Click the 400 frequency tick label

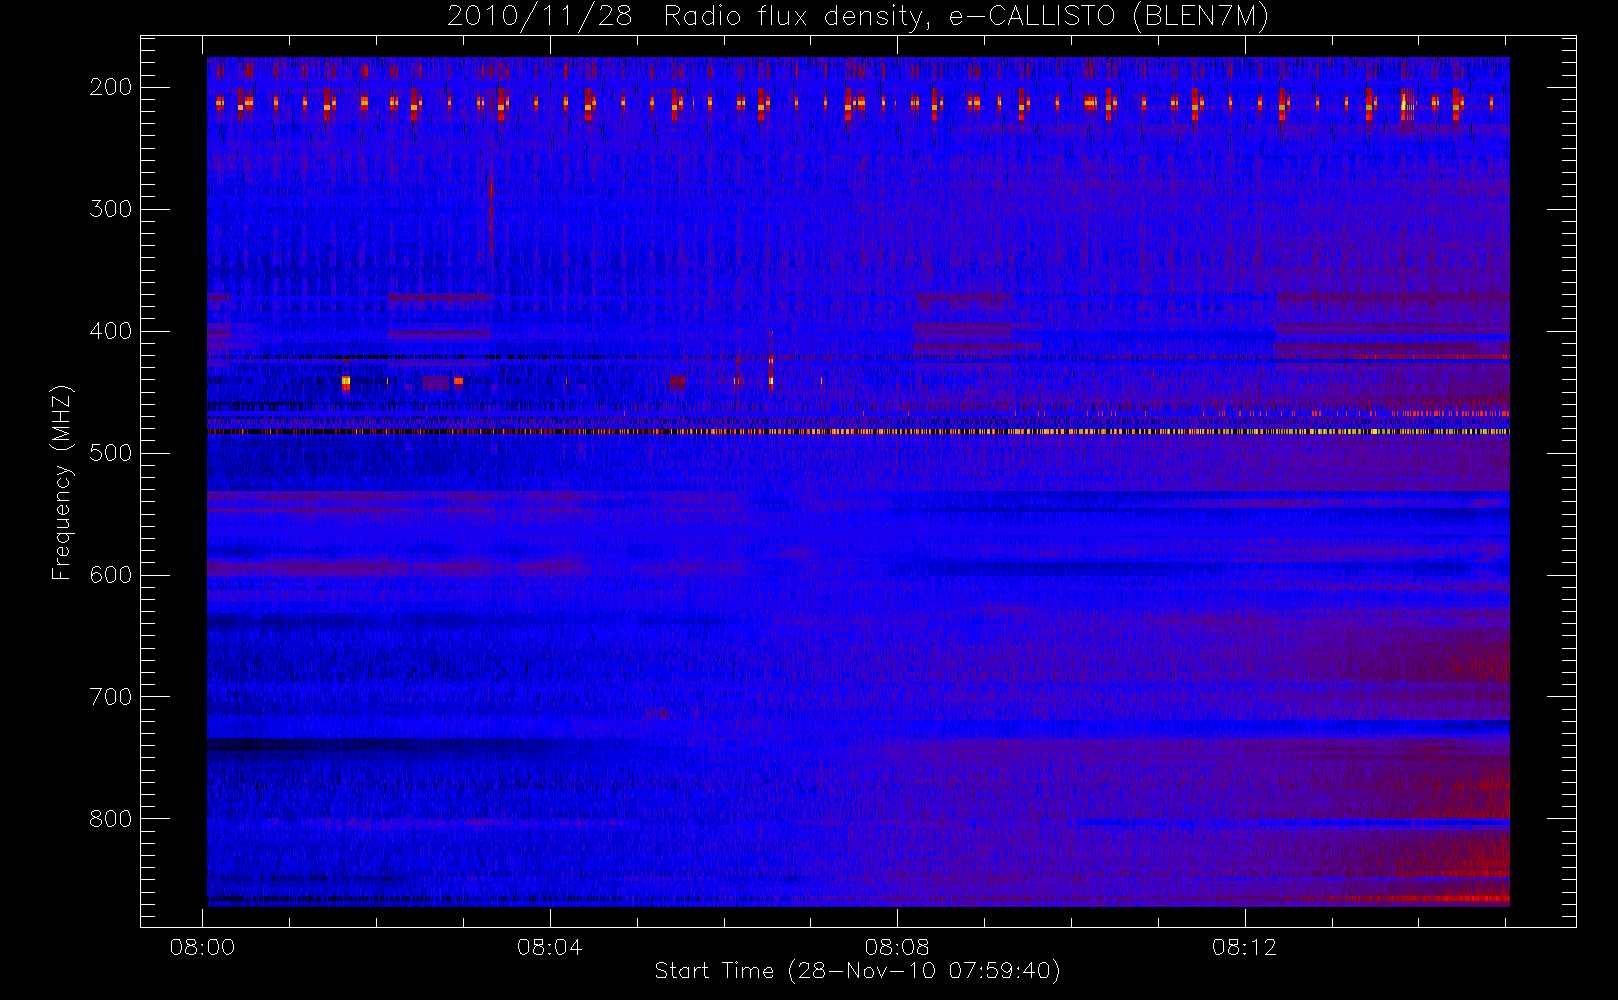pos(110,331)
